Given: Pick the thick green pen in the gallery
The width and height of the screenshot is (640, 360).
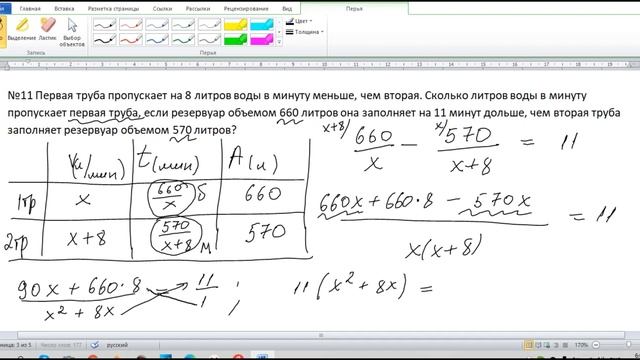Looking at the screenshot, I should point(183,40).
